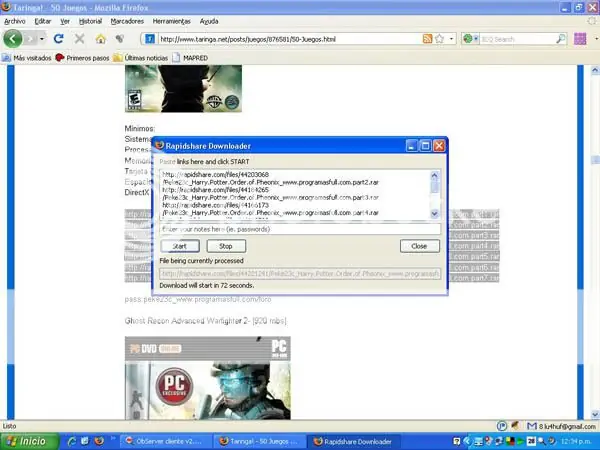Open the address bar history dropdown
600x450 pixels.
point(451,39)
